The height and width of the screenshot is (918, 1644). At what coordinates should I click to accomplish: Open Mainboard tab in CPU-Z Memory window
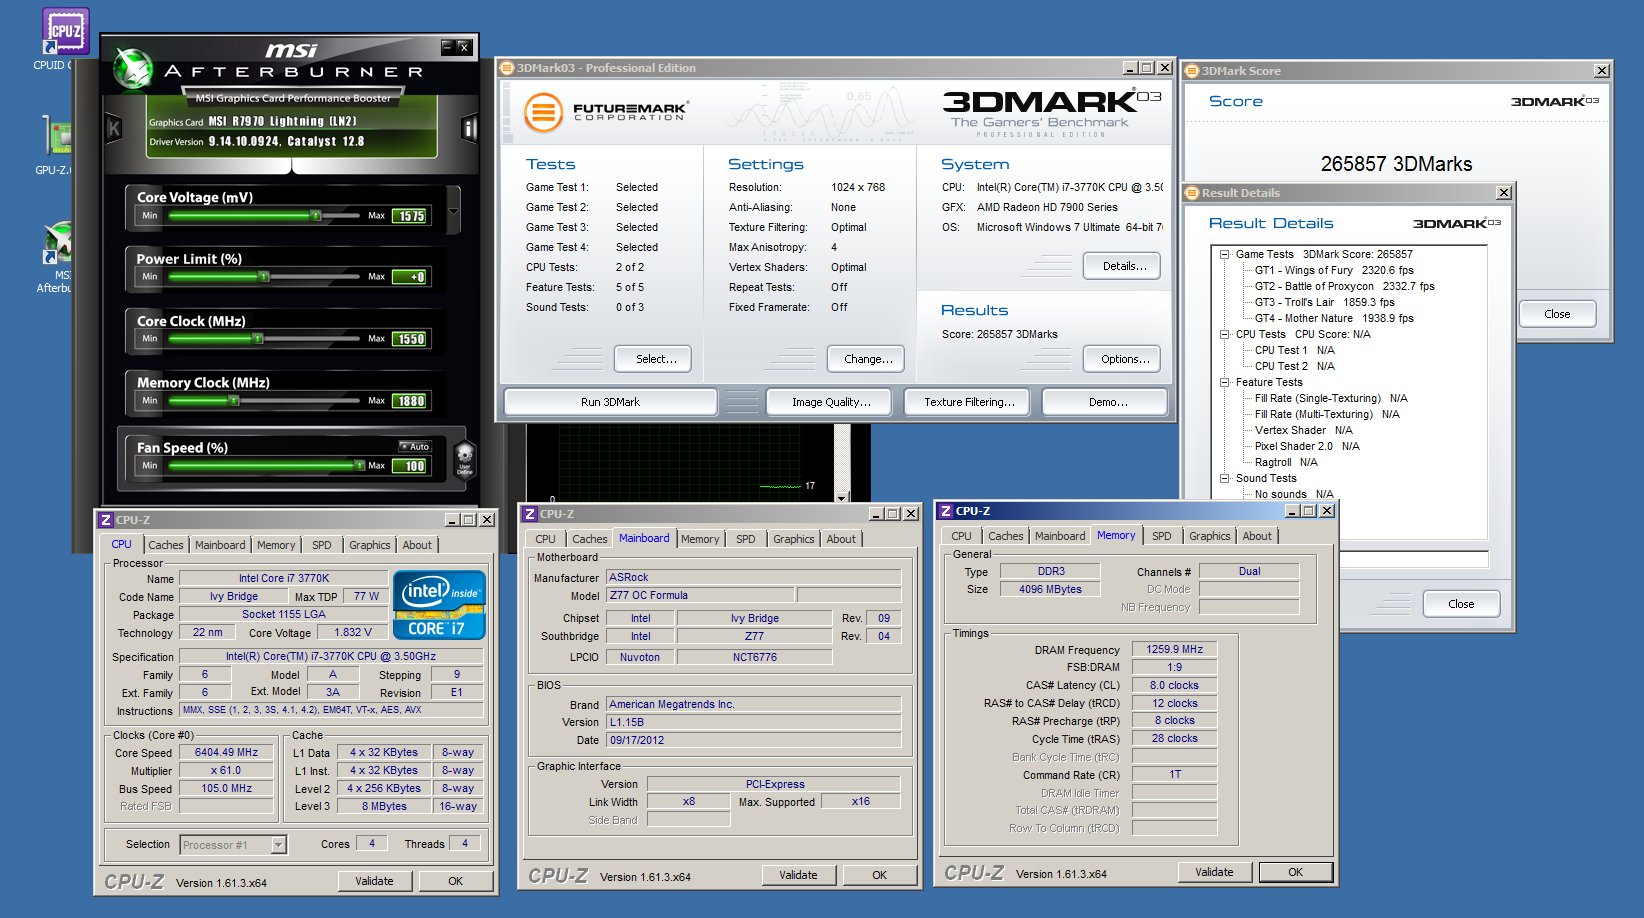(x=1060, y=536)
